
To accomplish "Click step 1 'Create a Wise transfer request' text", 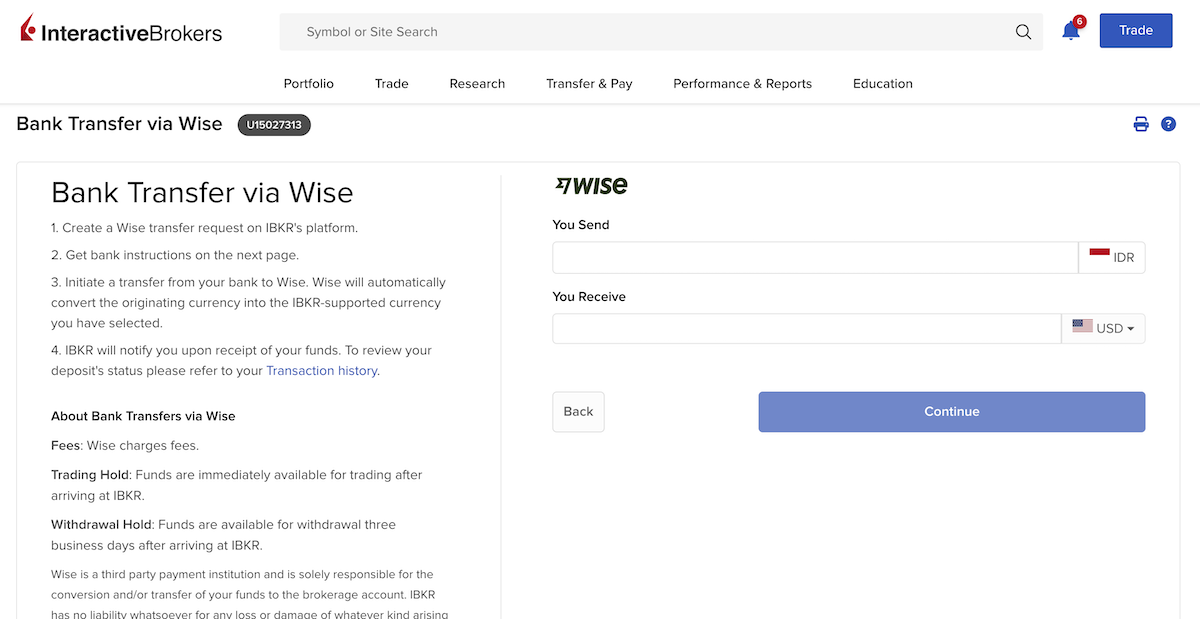I will tap(204, 228).
